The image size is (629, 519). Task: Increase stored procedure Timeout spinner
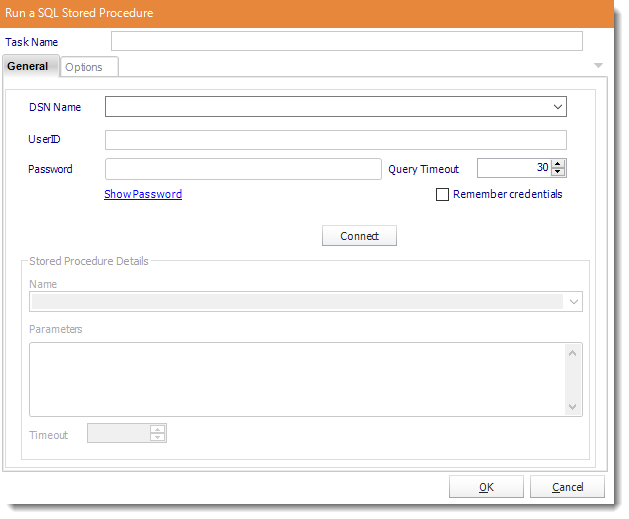[x=157, y=429]
